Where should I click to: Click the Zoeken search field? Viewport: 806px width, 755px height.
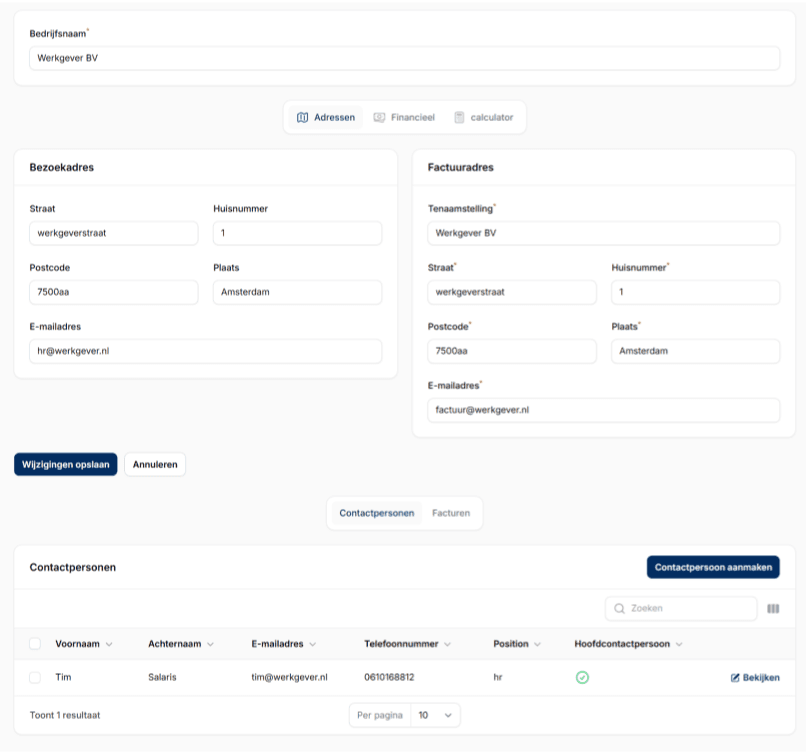point(681,609)
